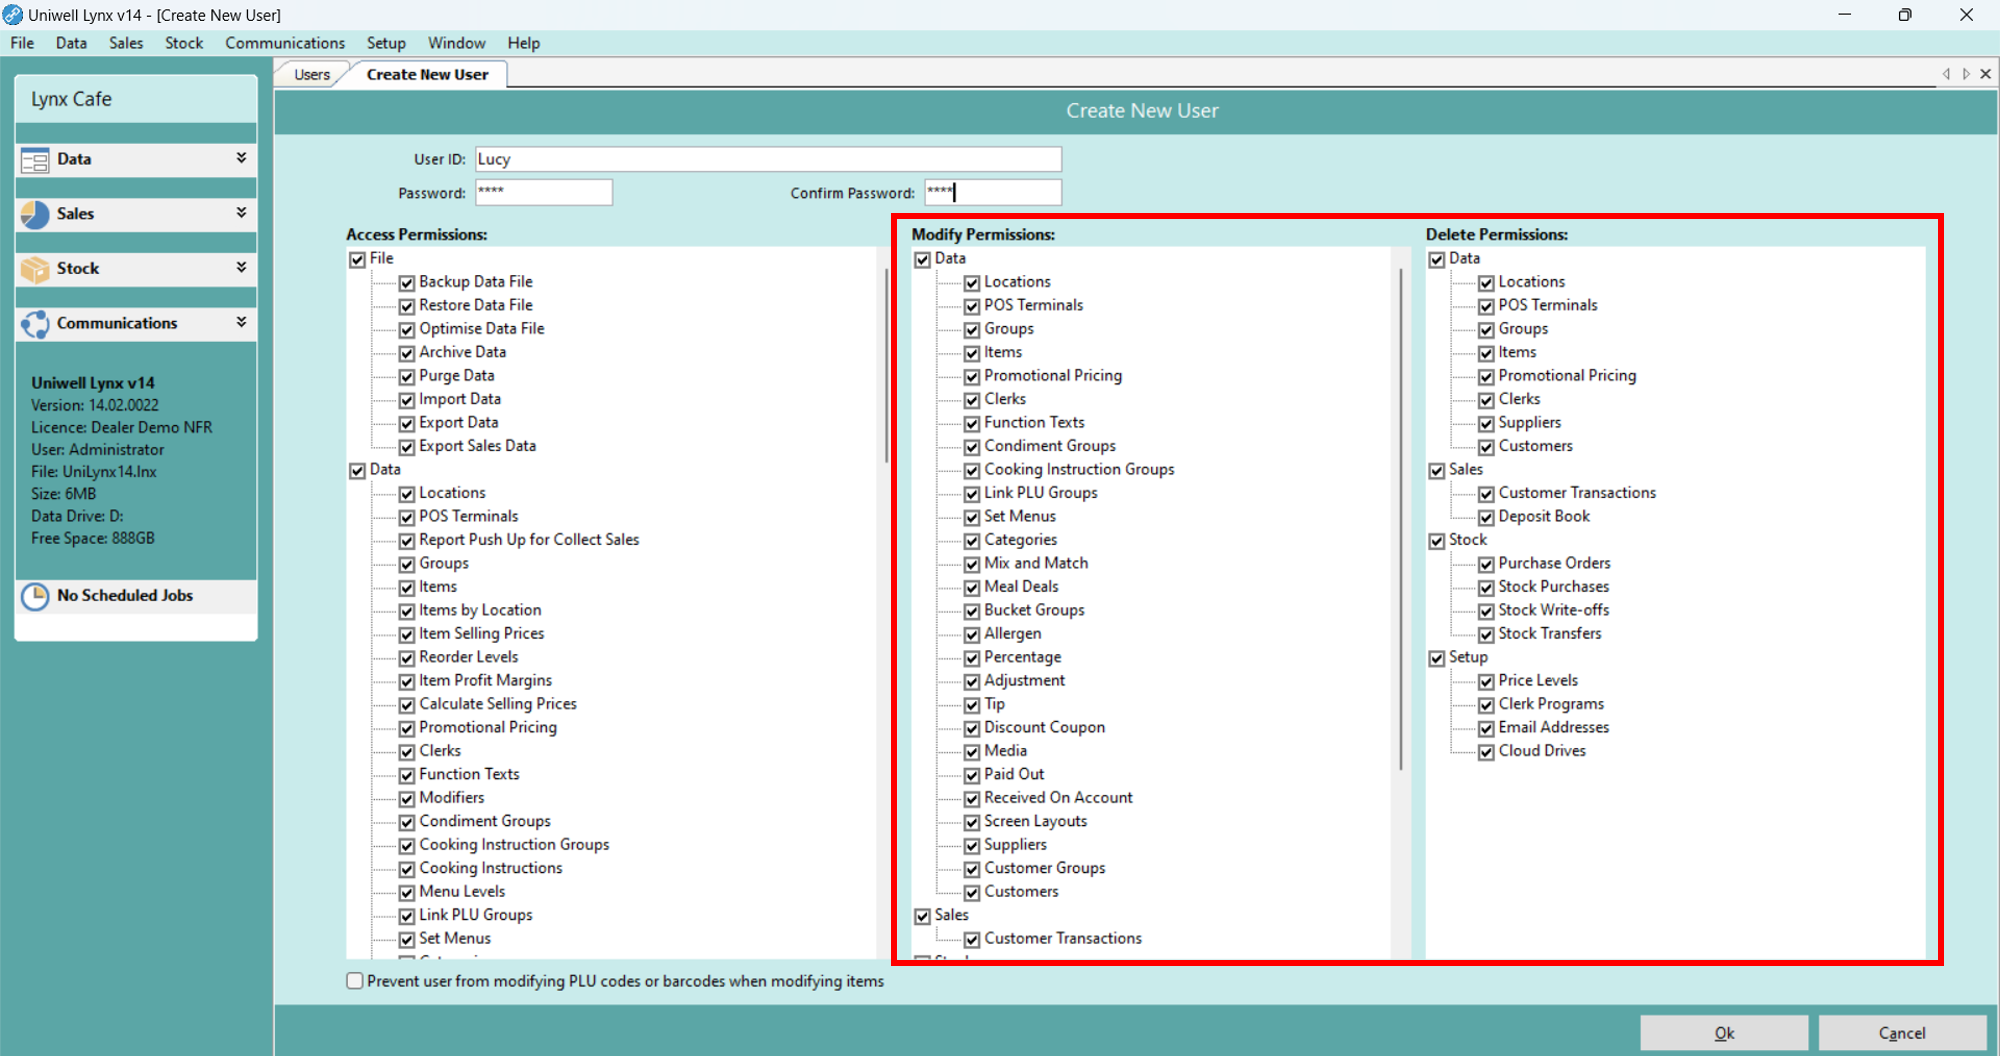
Task: Uncheck Received On Account modify permission
Action: tap(972, 799)
